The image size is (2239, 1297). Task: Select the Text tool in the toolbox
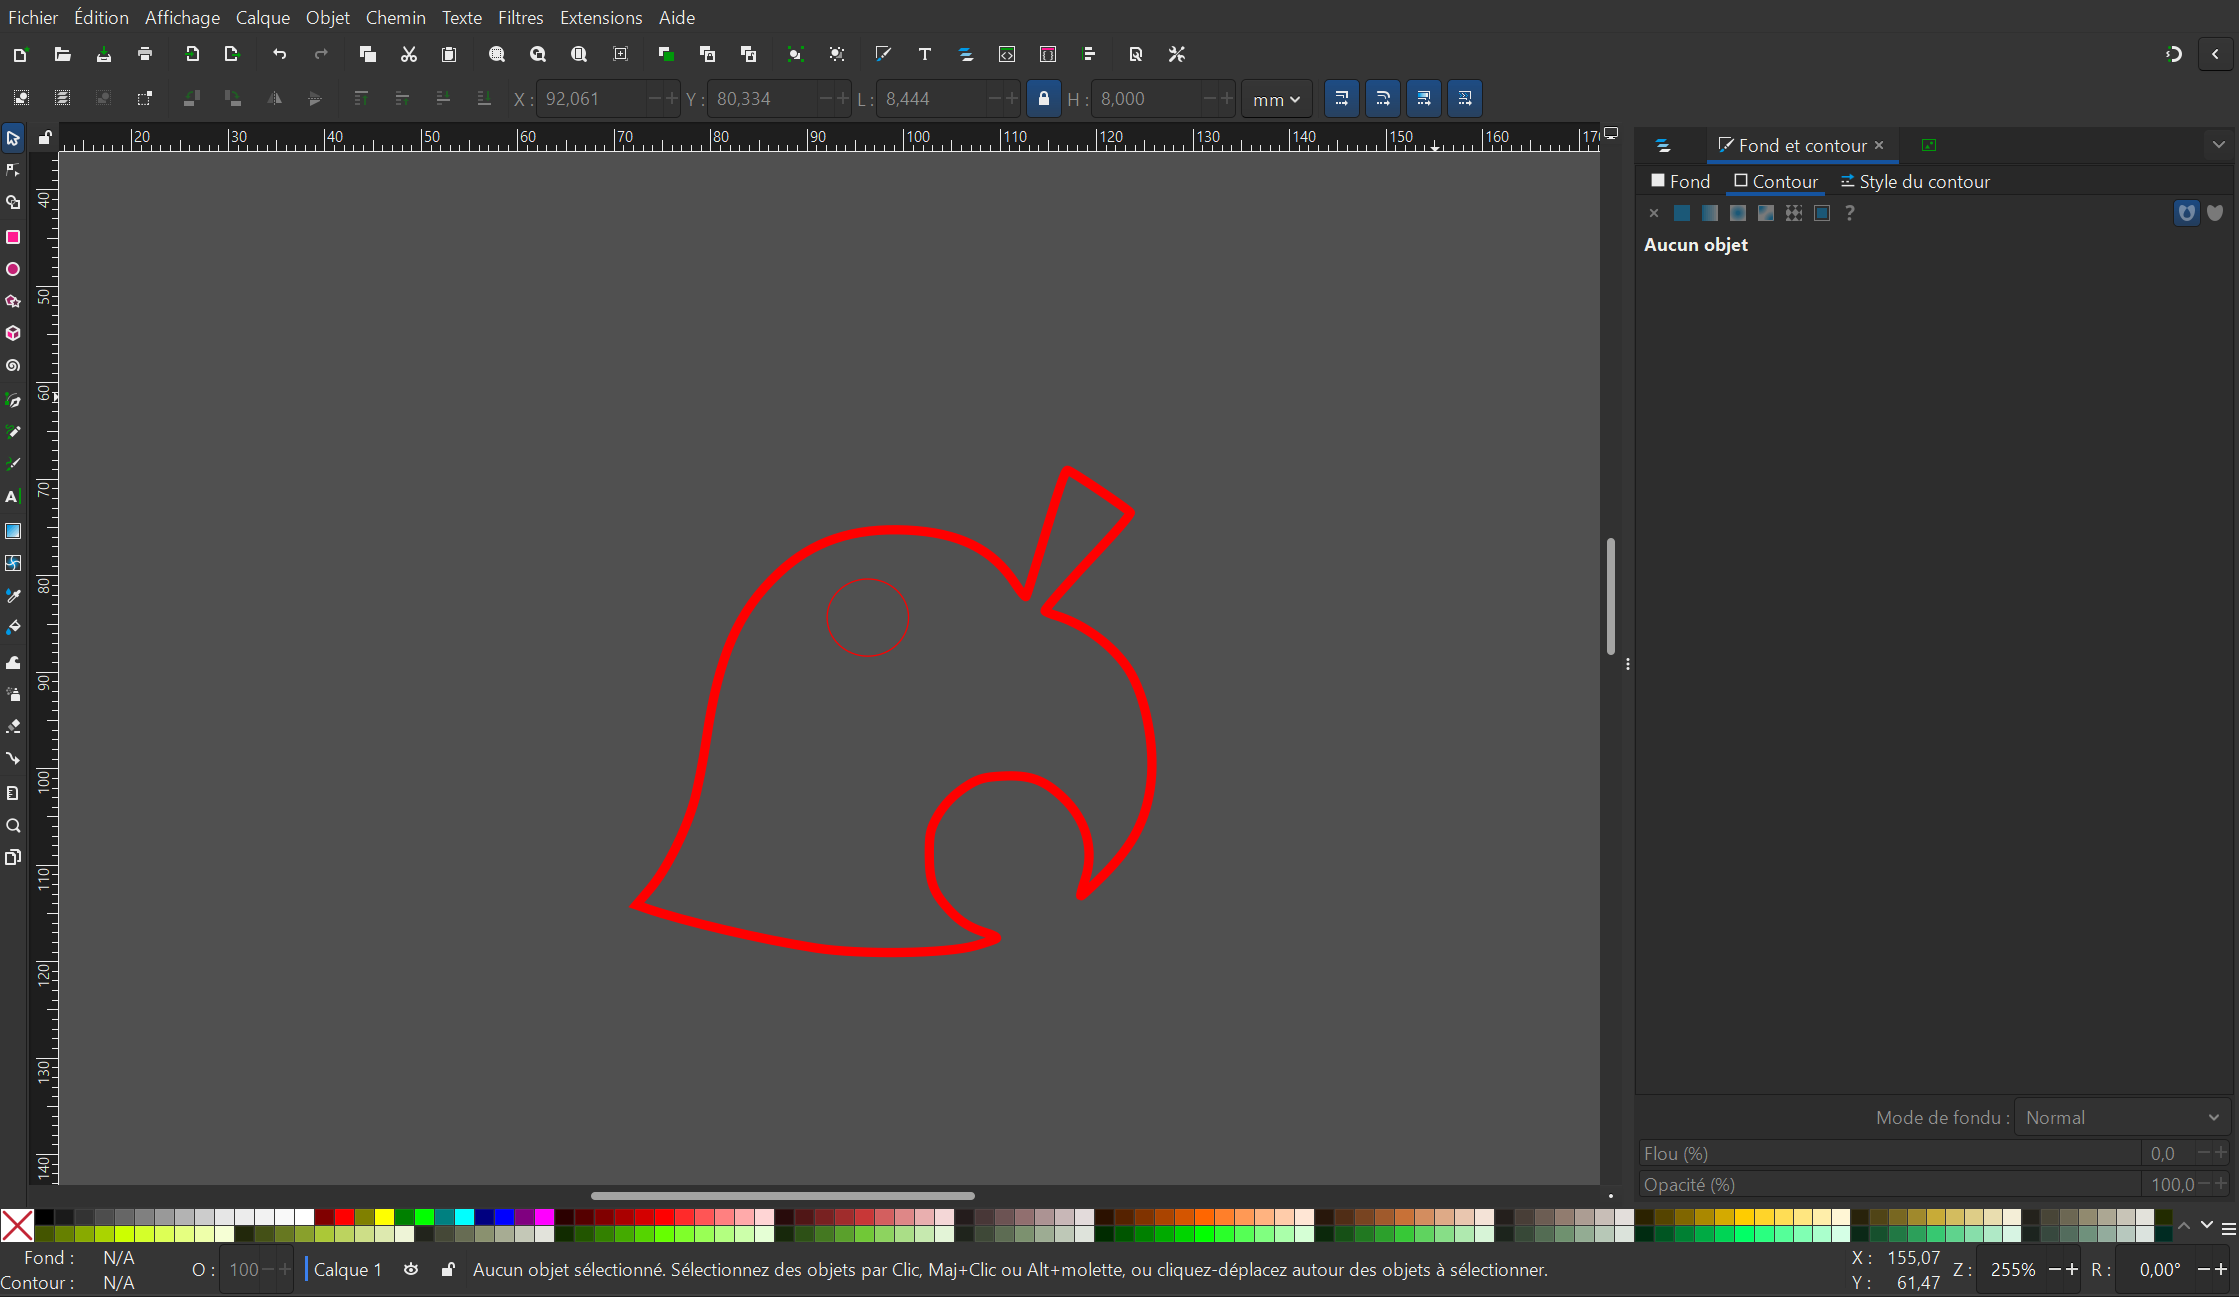coord(13,497)
